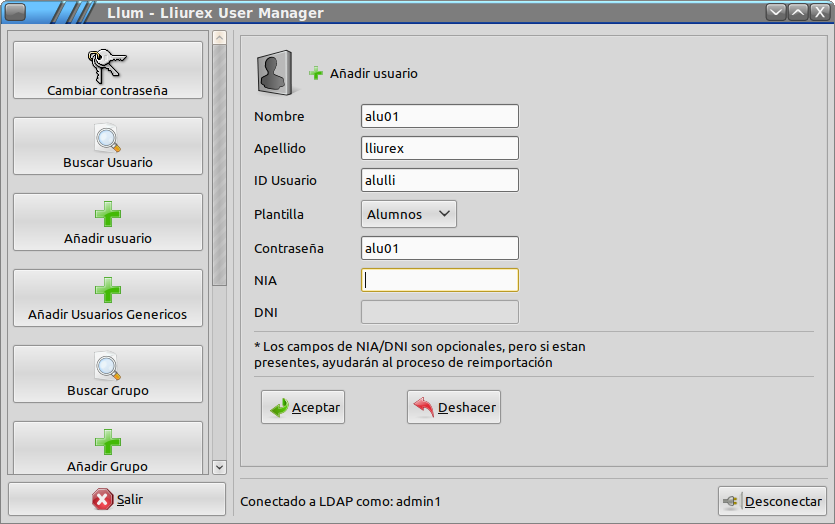This screenshot has height=524, width=835.
Task: Open Buscar Grupo magnifier icon
Action: point(107,367)
